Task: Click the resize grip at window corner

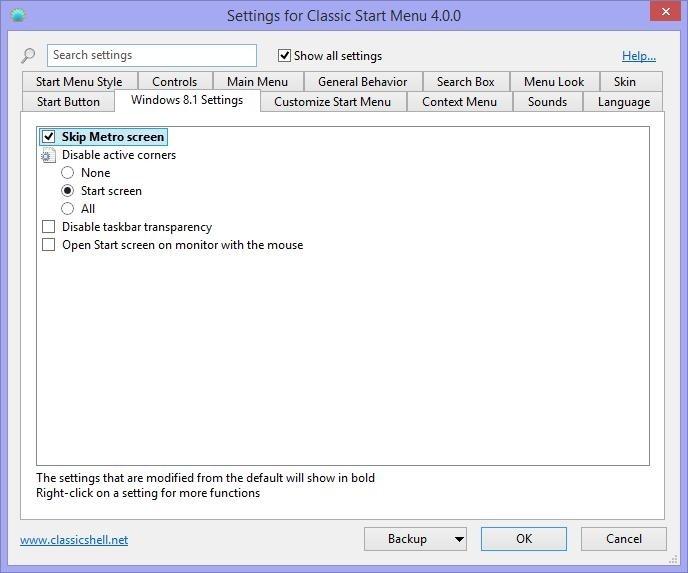Action: click(673, 559)
